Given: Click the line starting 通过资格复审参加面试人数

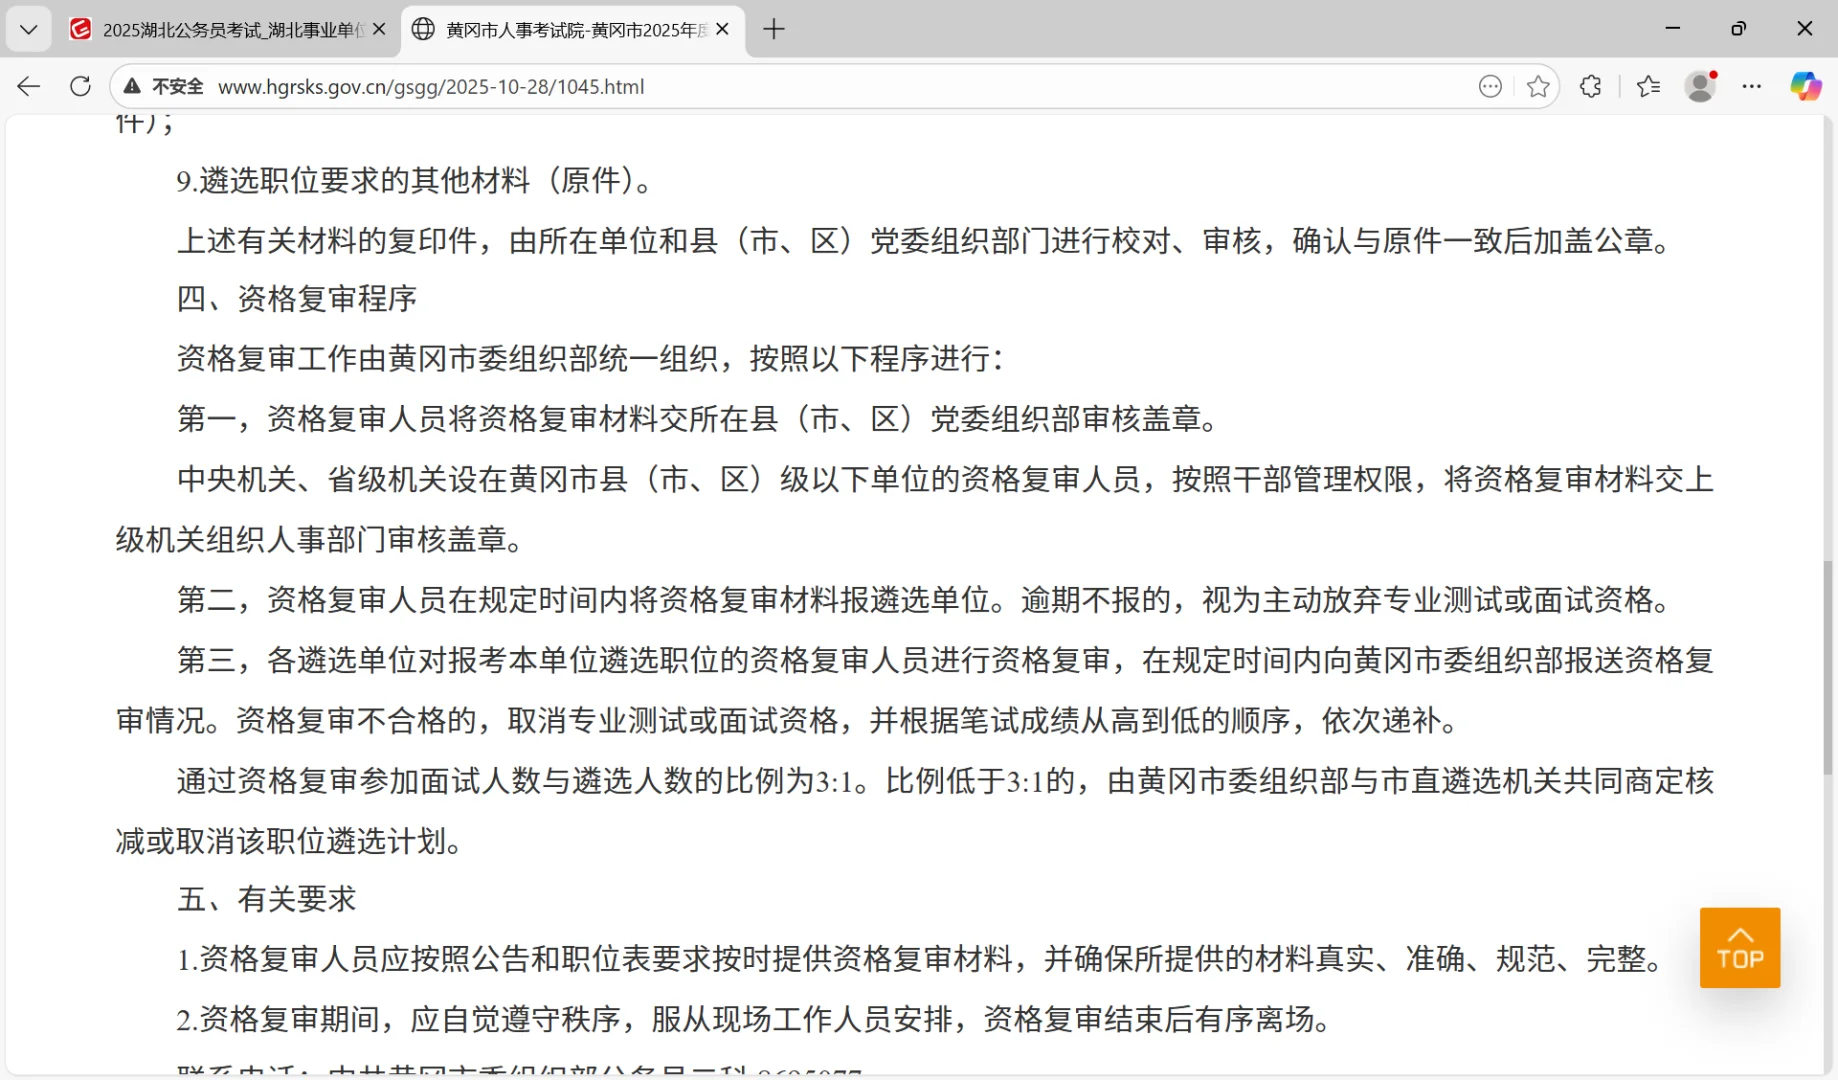Looking at the screenshot, I should click(915, 811).
